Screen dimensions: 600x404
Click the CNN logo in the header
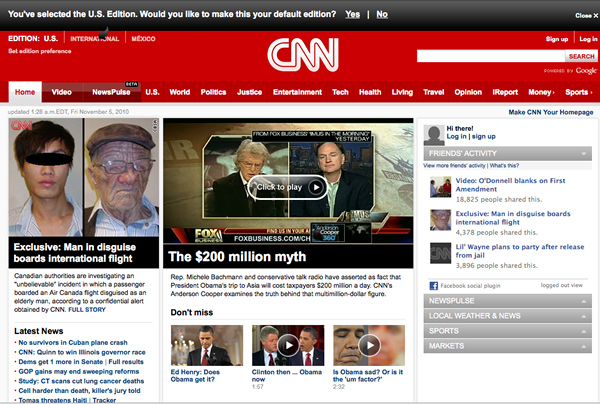(x=303, y=55)
